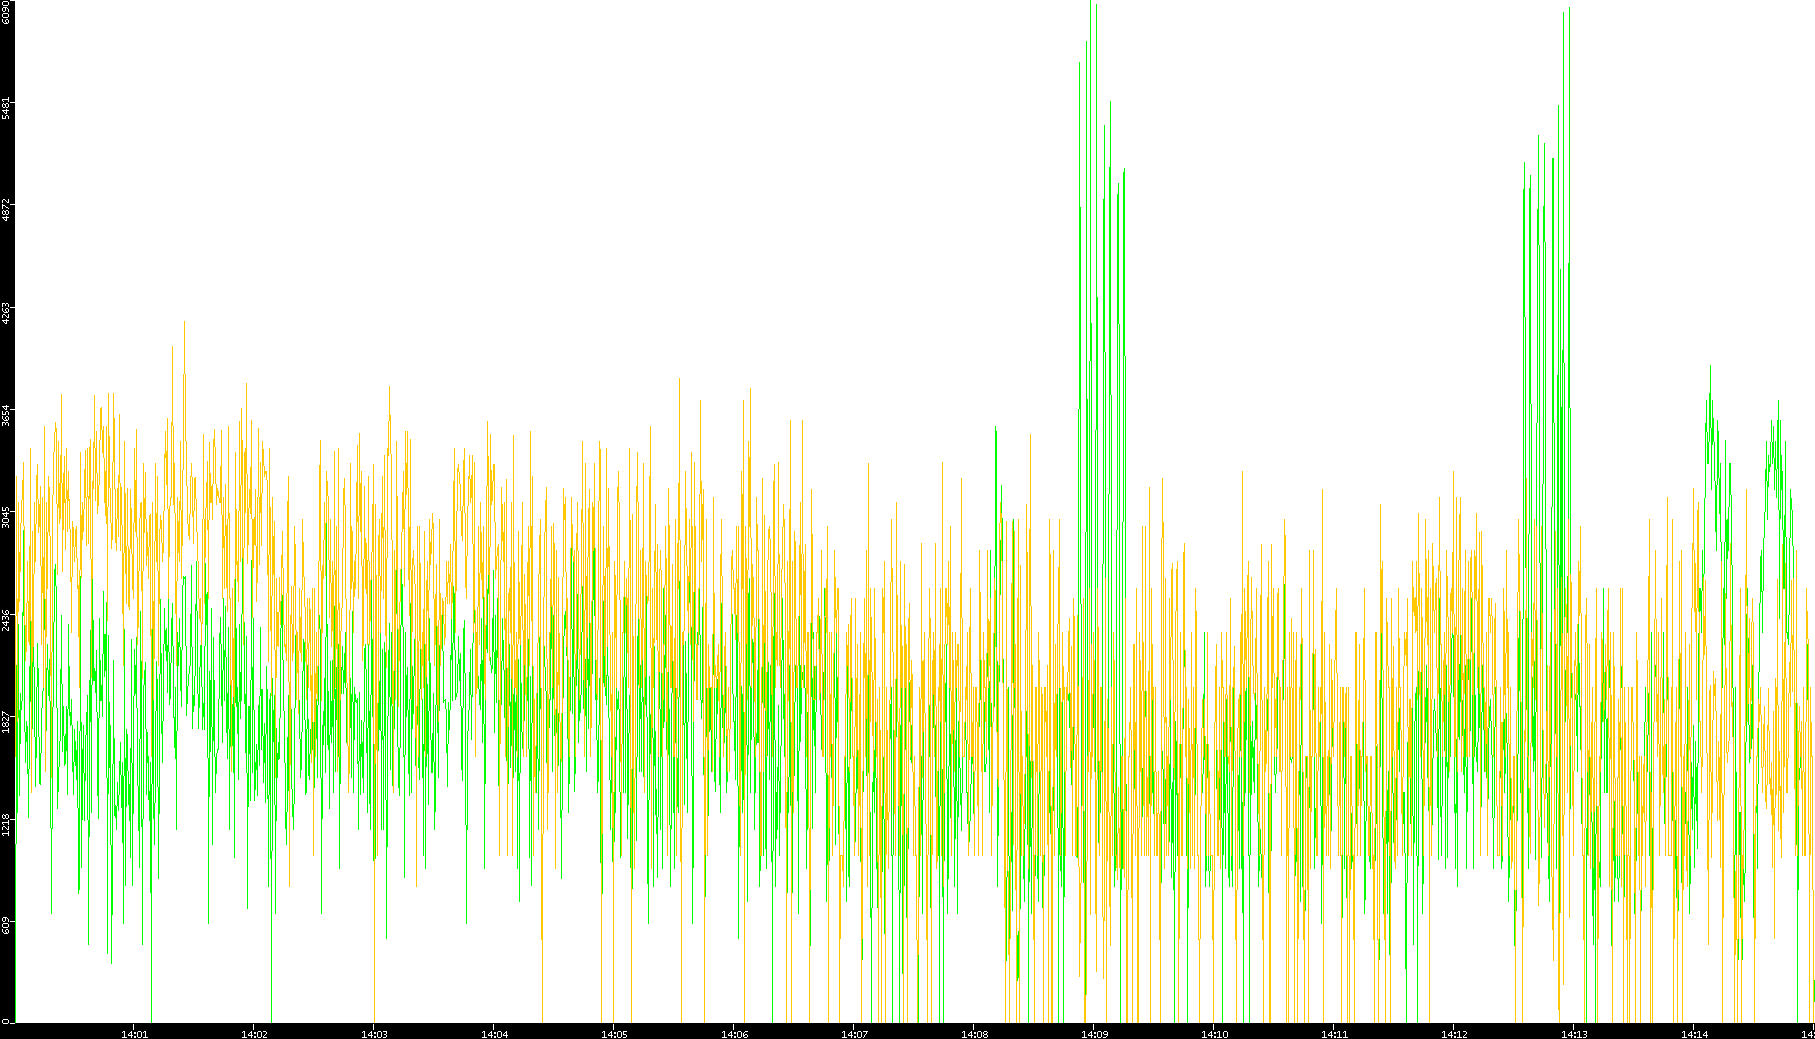1815x1039 pixels.
Task: Click the 14:13 time axis label
Action: (x=1574, y=1033)
